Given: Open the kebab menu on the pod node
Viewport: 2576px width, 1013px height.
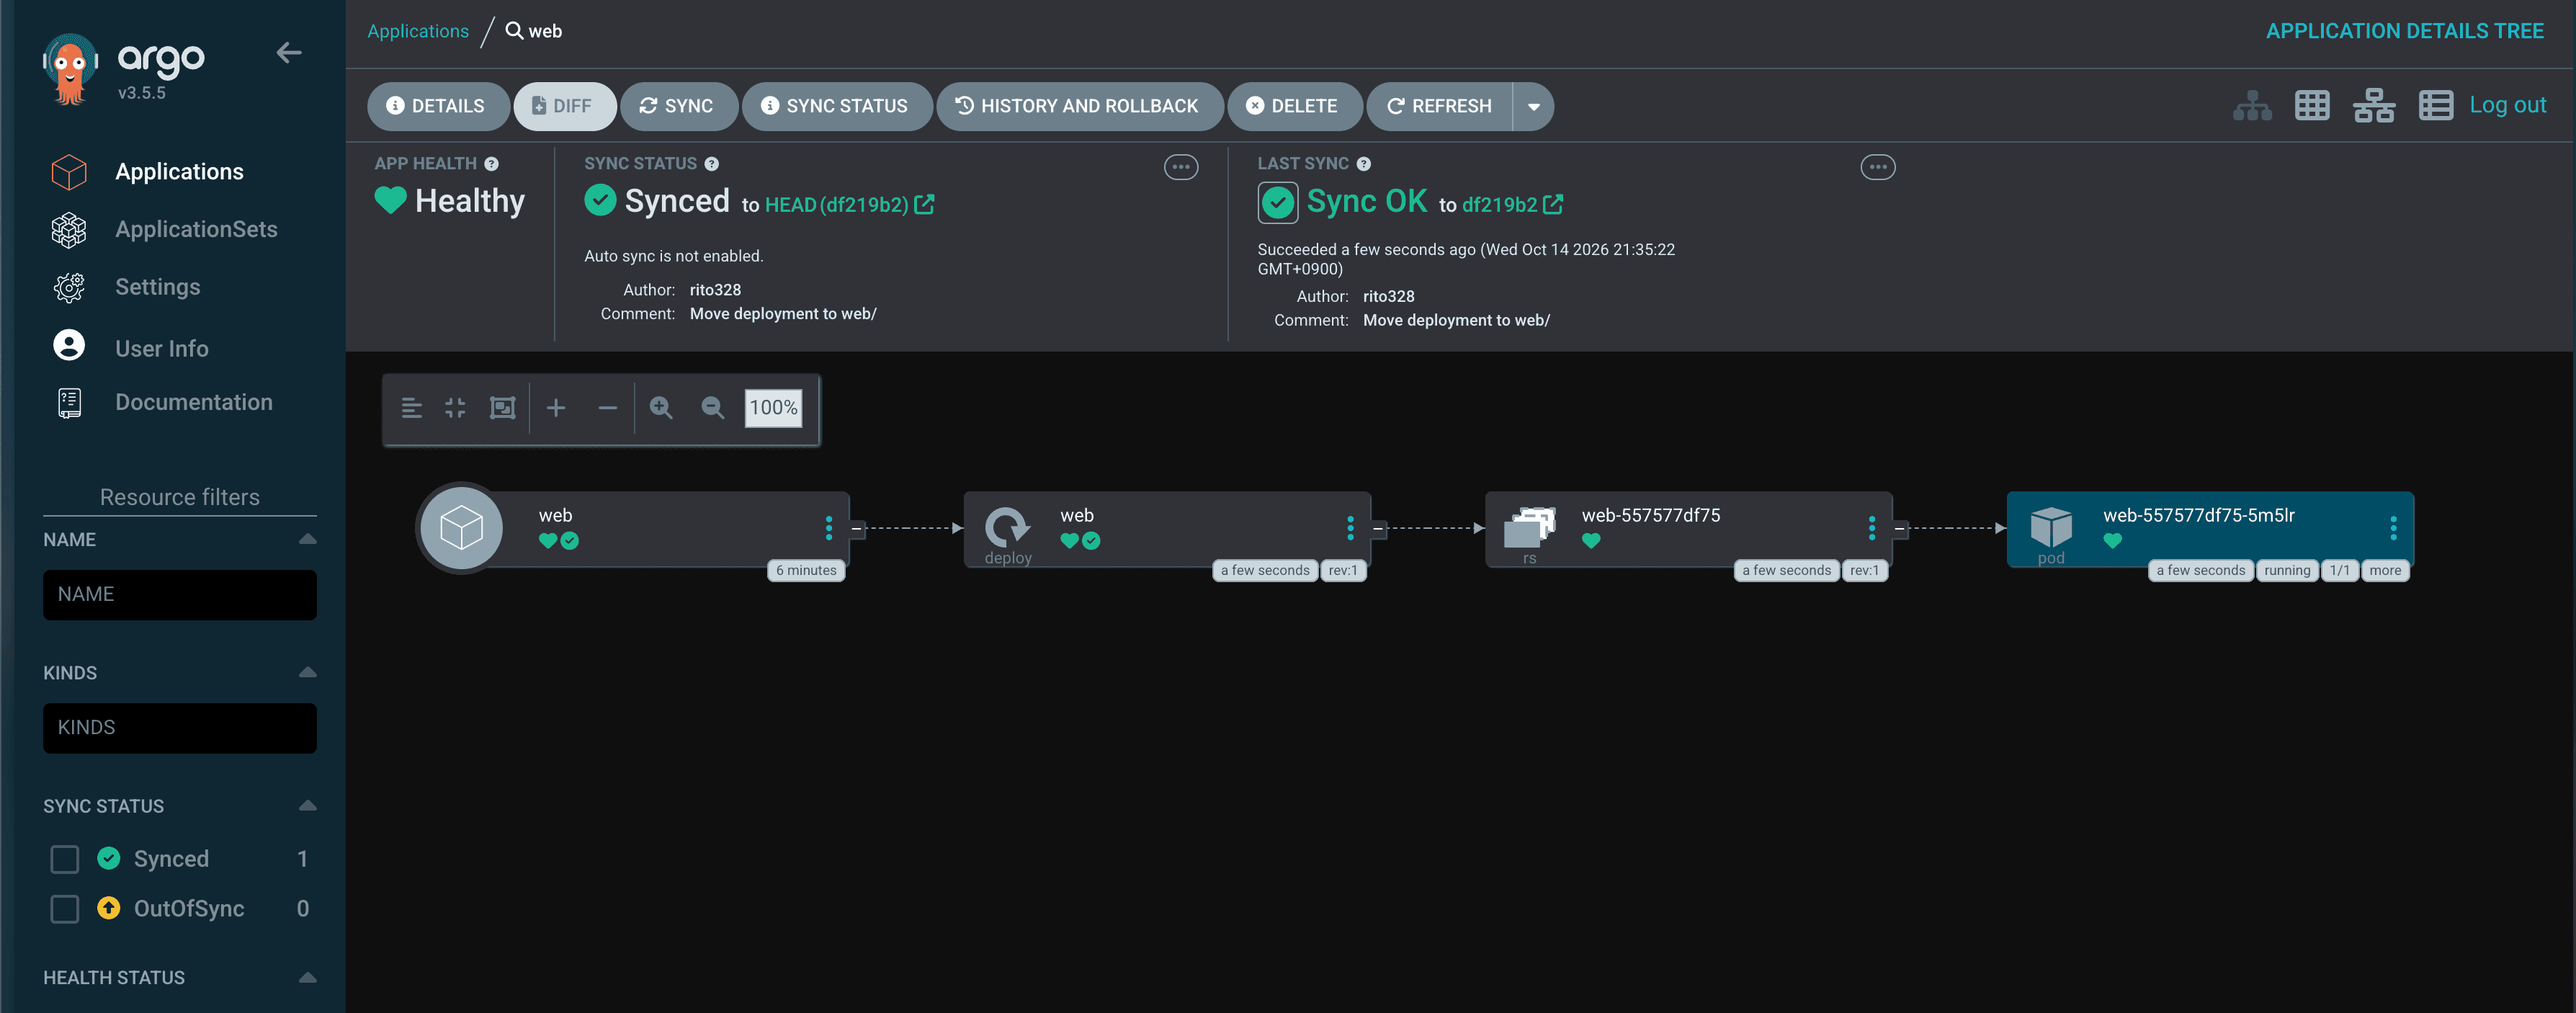Looking at the screenshot, I should pos(2393,527).
